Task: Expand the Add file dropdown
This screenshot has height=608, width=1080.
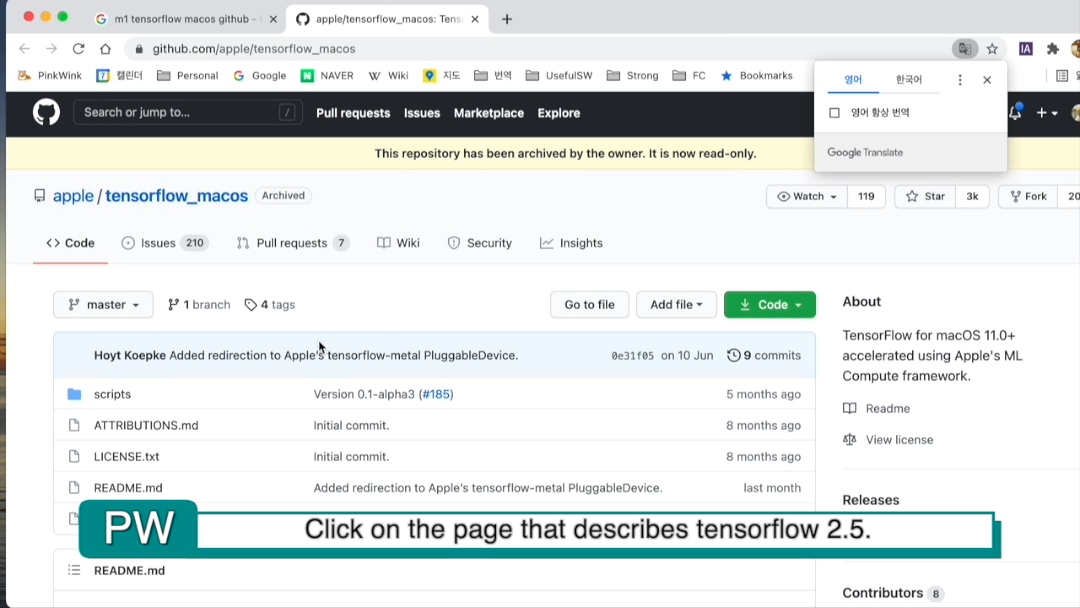Action: 676,304
